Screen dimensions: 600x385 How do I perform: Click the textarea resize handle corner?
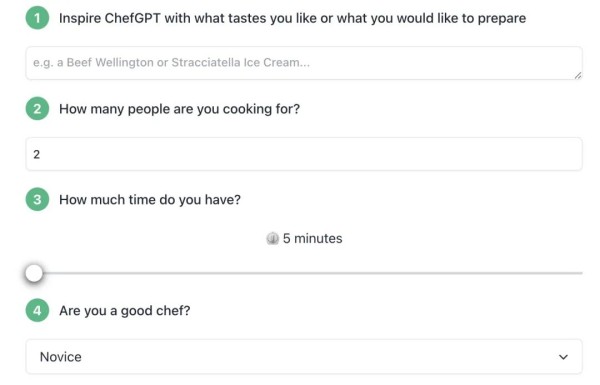578,75
